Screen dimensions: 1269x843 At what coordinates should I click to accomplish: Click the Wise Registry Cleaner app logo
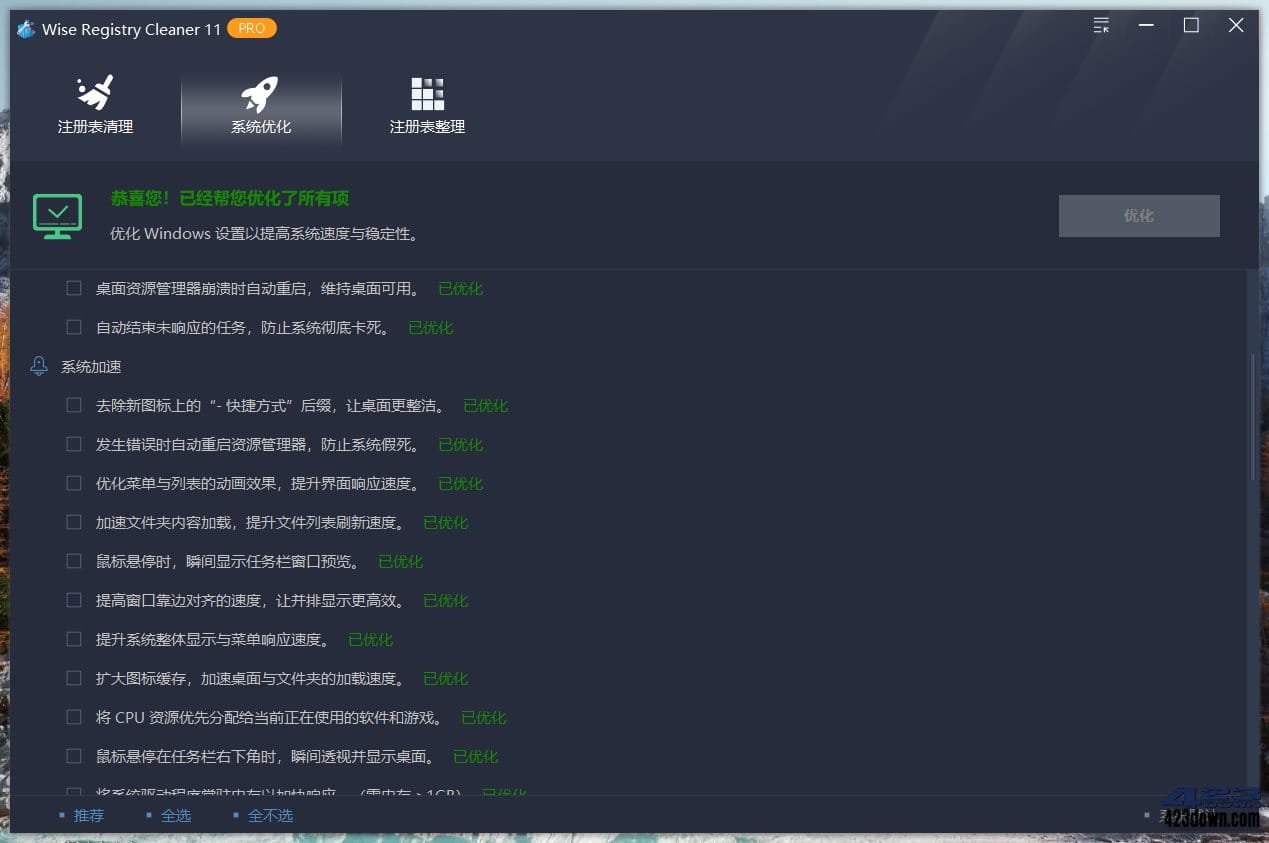click(x=26, y=29)
